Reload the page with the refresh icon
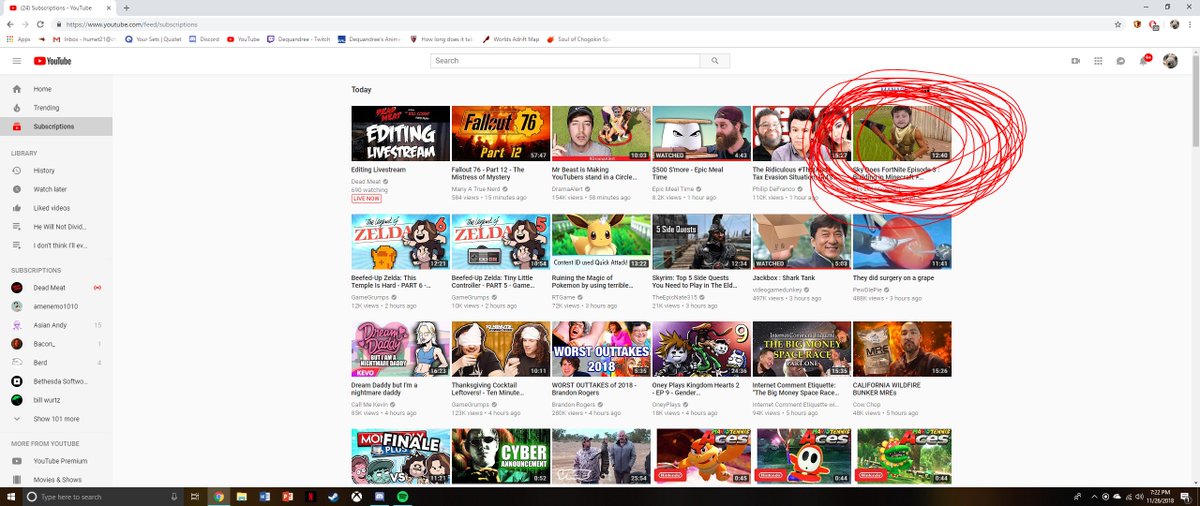This screenshot has width=1200, height=506. (42, 23)
